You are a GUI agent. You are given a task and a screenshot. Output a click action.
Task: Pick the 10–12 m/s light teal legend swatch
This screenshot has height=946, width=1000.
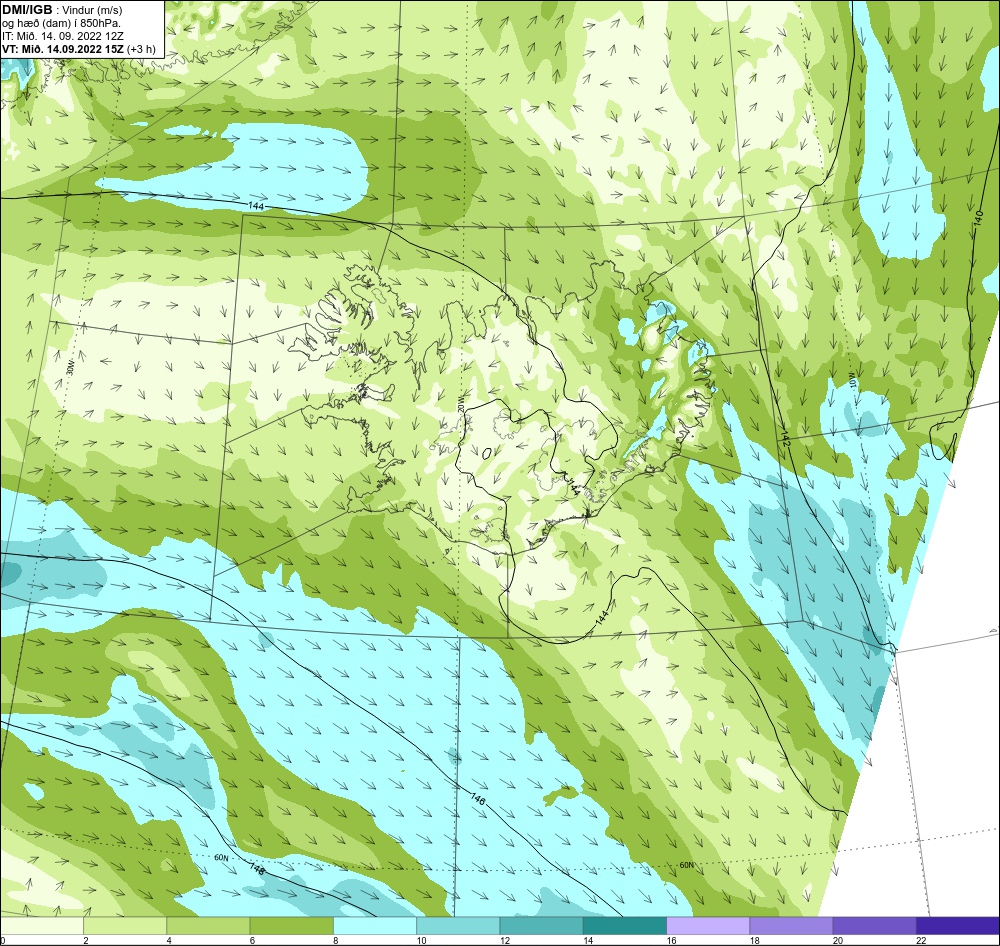(x=458, y=925)
